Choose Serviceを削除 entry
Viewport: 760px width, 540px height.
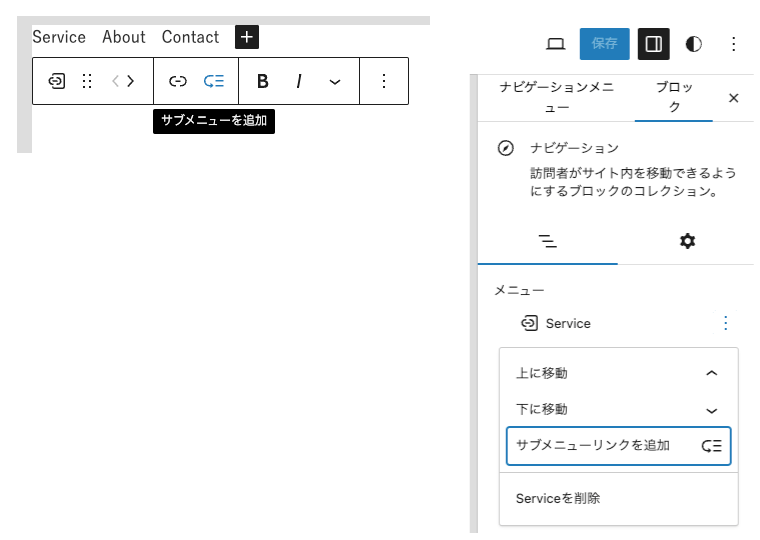[x=618, y=498]
